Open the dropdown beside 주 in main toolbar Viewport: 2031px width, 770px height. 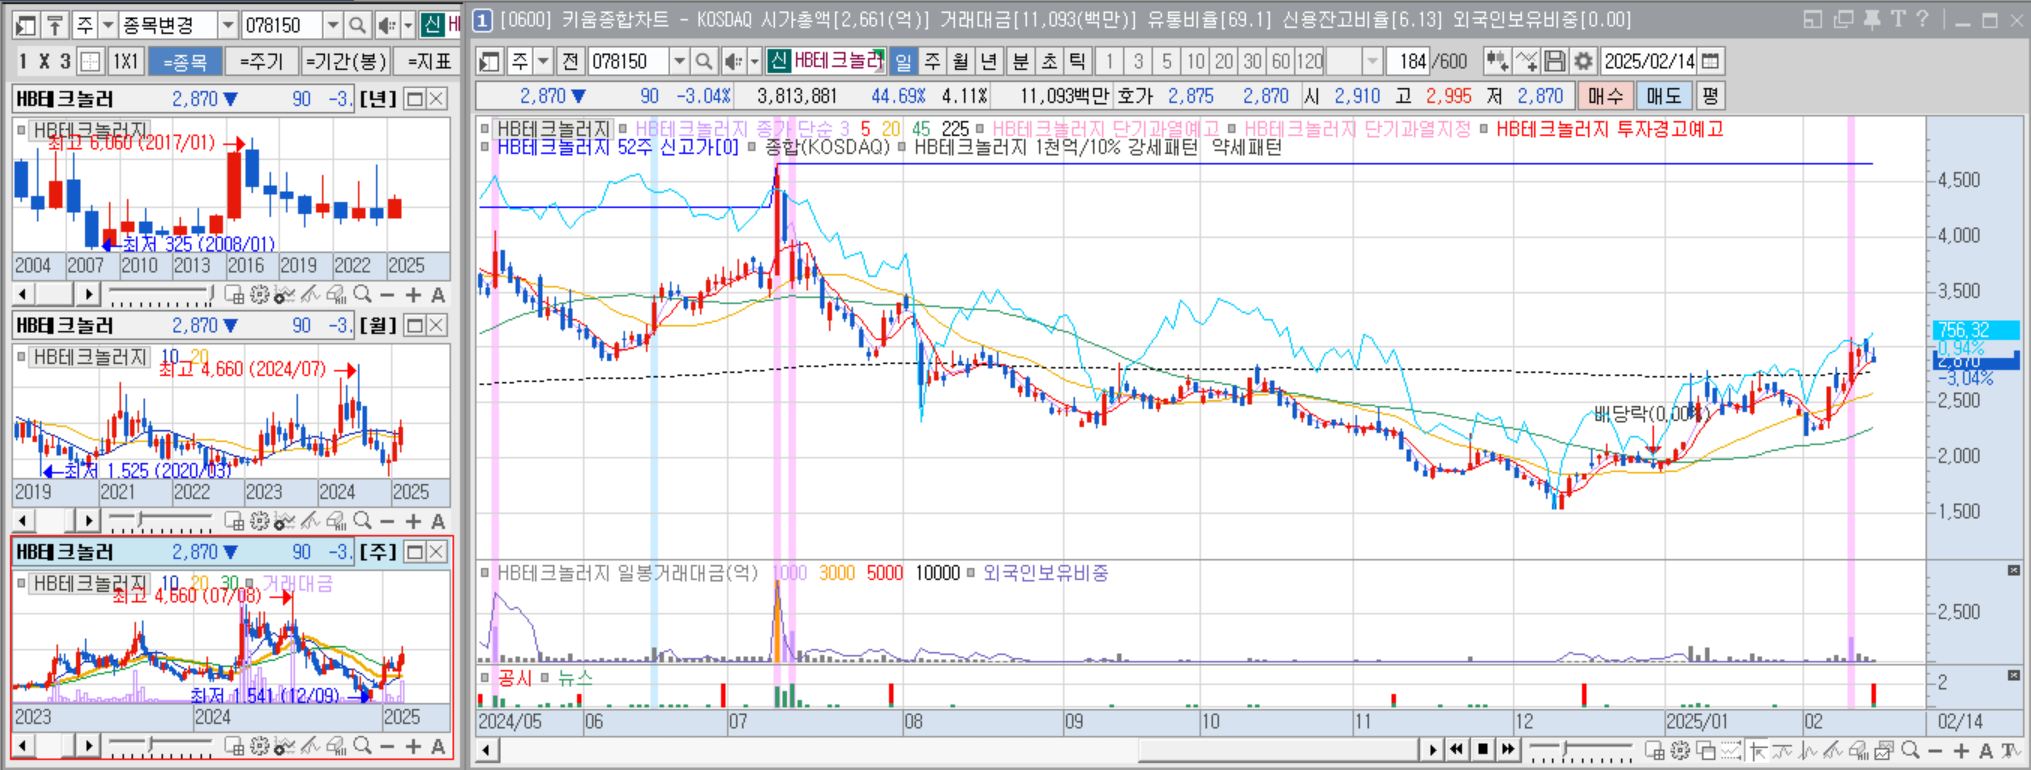point(543,62)
